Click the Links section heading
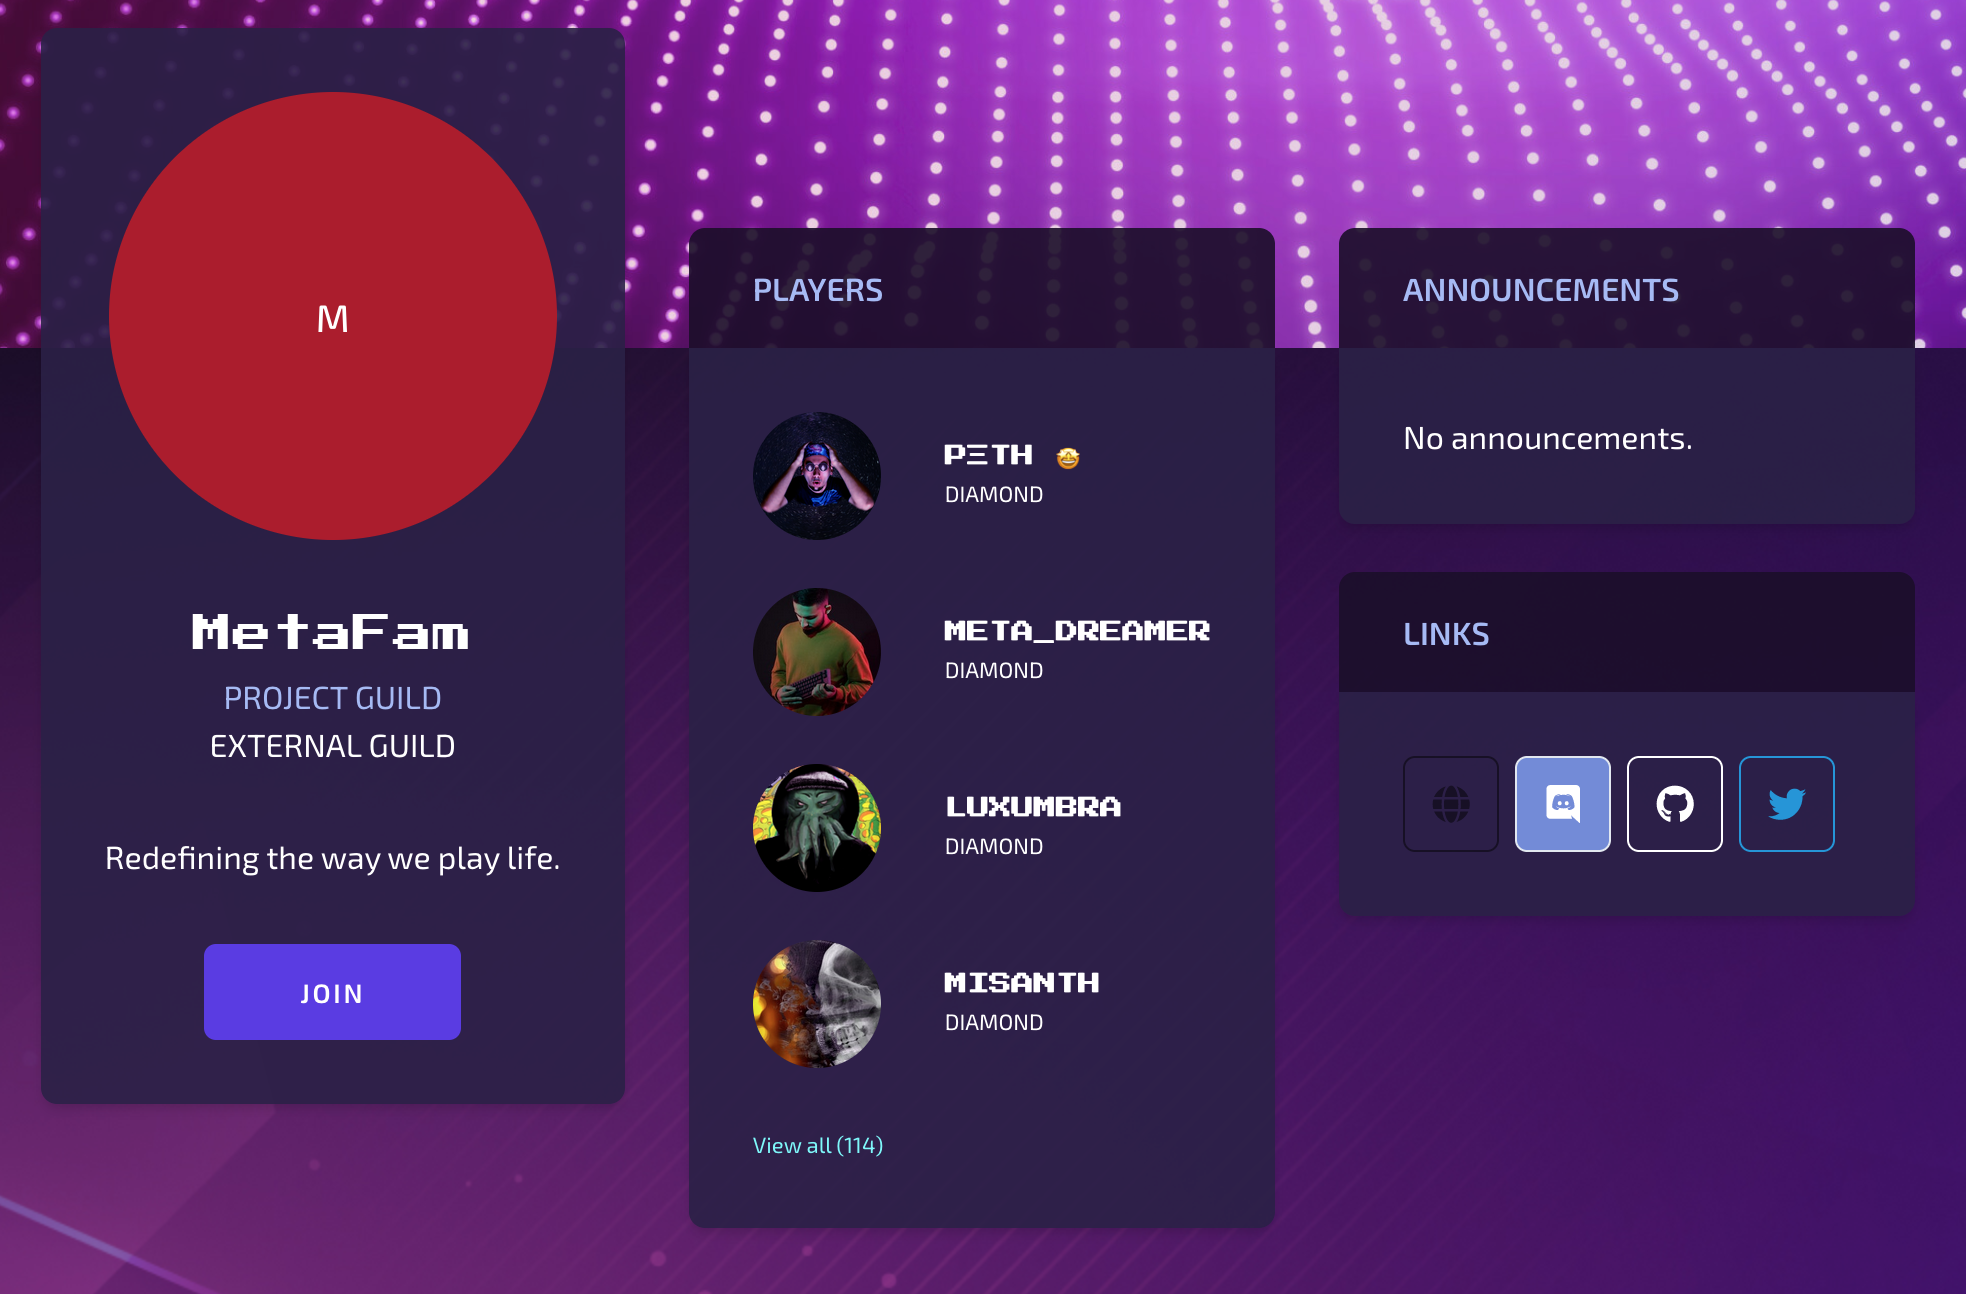 point(1446,634)
